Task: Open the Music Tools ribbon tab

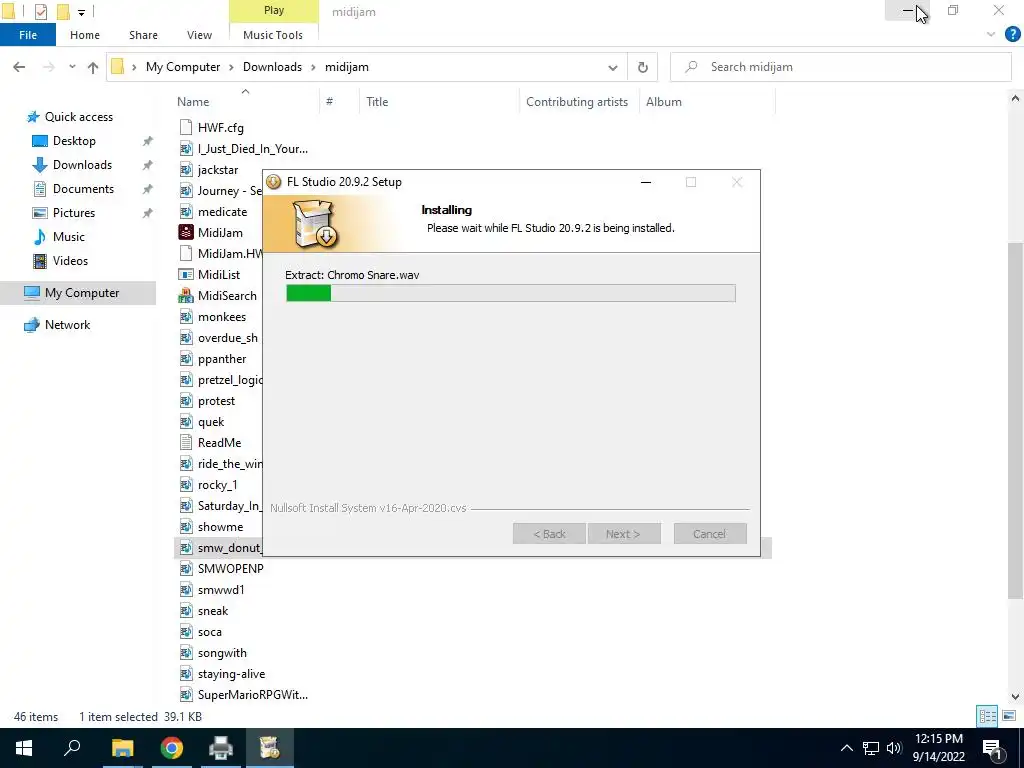Action: point(273,35)
